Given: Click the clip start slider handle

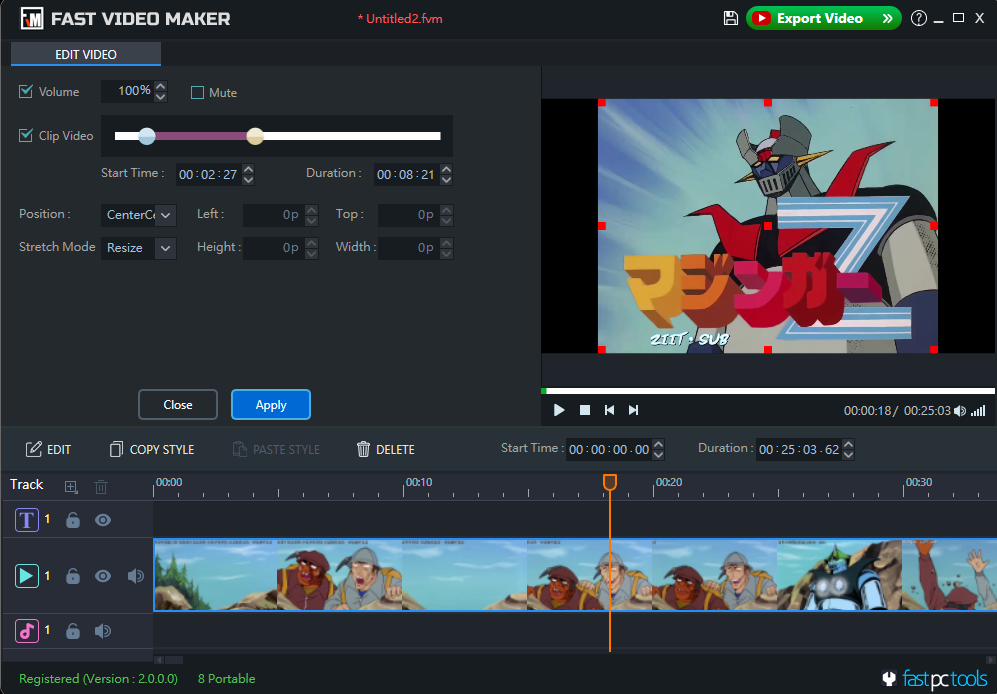Looking at the screenshot, I should coord(147,135).
